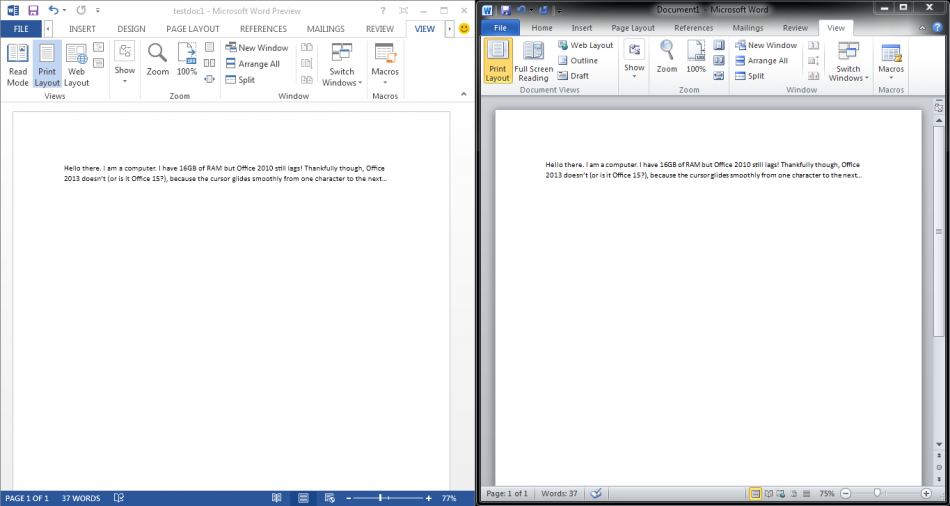Open PAGE LAYOUT tab in Word 2013
This screenshot has width=950, height=506.
click(193, 28)
